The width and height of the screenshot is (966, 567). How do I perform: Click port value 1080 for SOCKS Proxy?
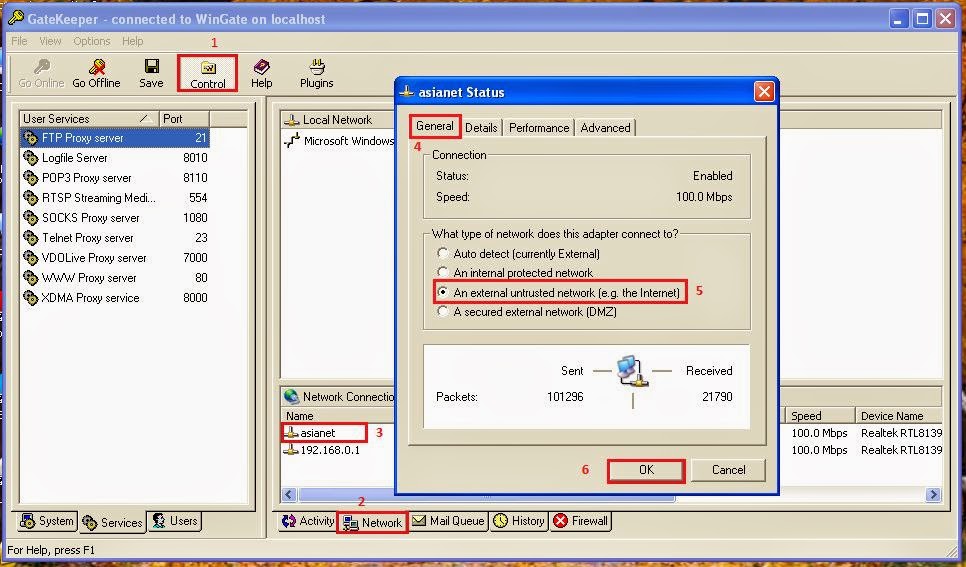click(195, 218)
